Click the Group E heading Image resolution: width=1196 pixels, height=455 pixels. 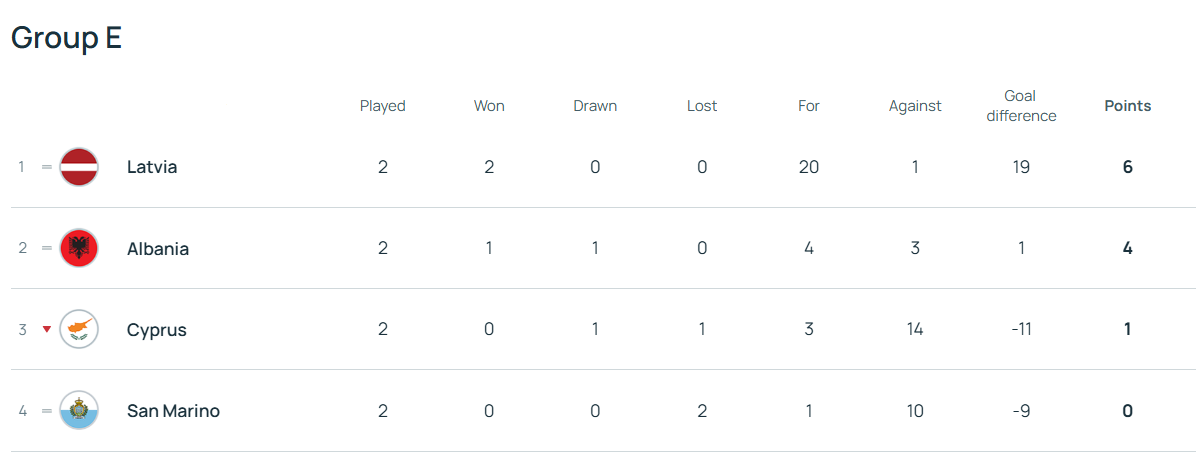click(x=66, y=38)
